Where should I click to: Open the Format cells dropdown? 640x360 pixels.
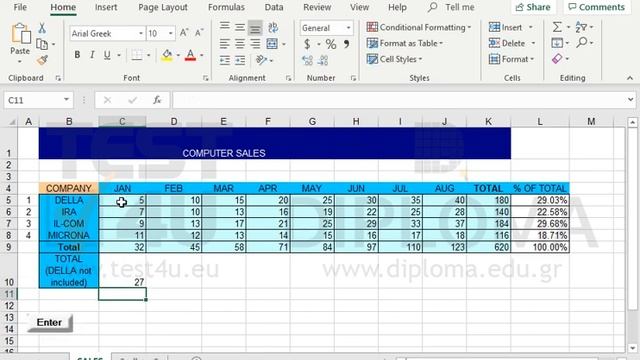(x=532, y=59)
